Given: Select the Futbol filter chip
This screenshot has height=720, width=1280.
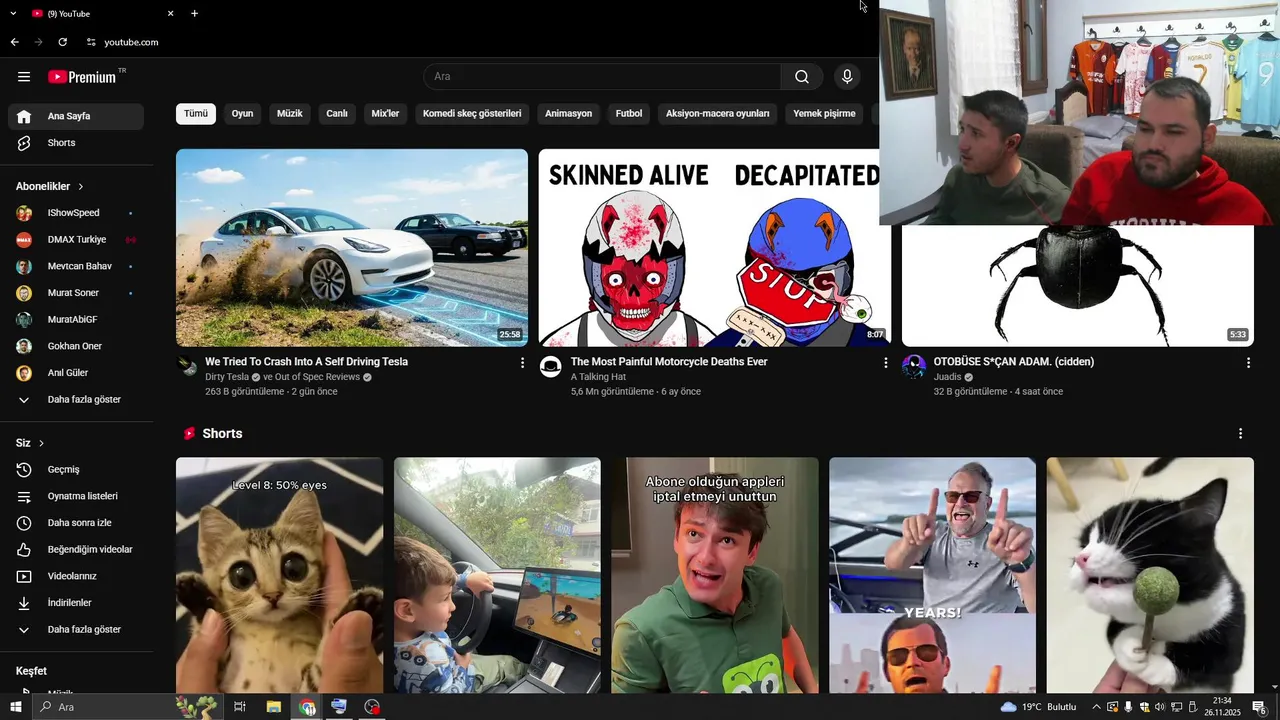Looking at the screenshot, I should point(629,114).
